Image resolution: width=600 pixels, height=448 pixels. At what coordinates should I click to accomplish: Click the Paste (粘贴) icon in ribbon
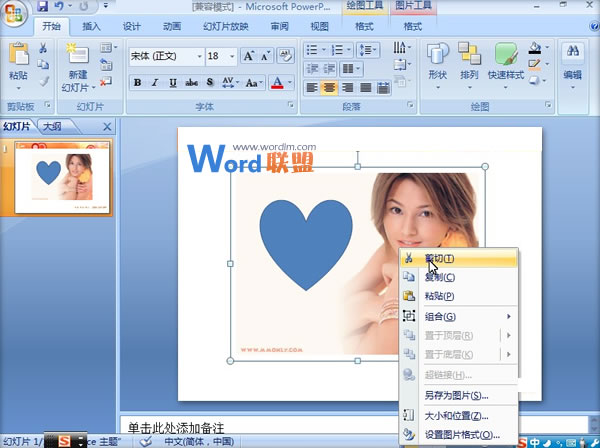click(x=18, y=55)
